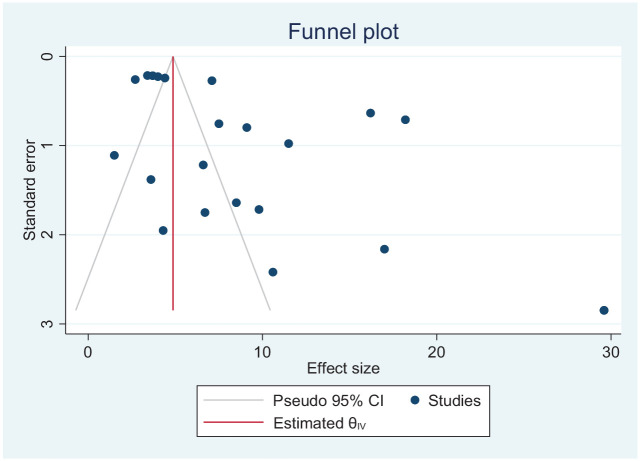640x461 pixels.
Task: Click the Studies dot marker in legend
Action: [415, 401]
